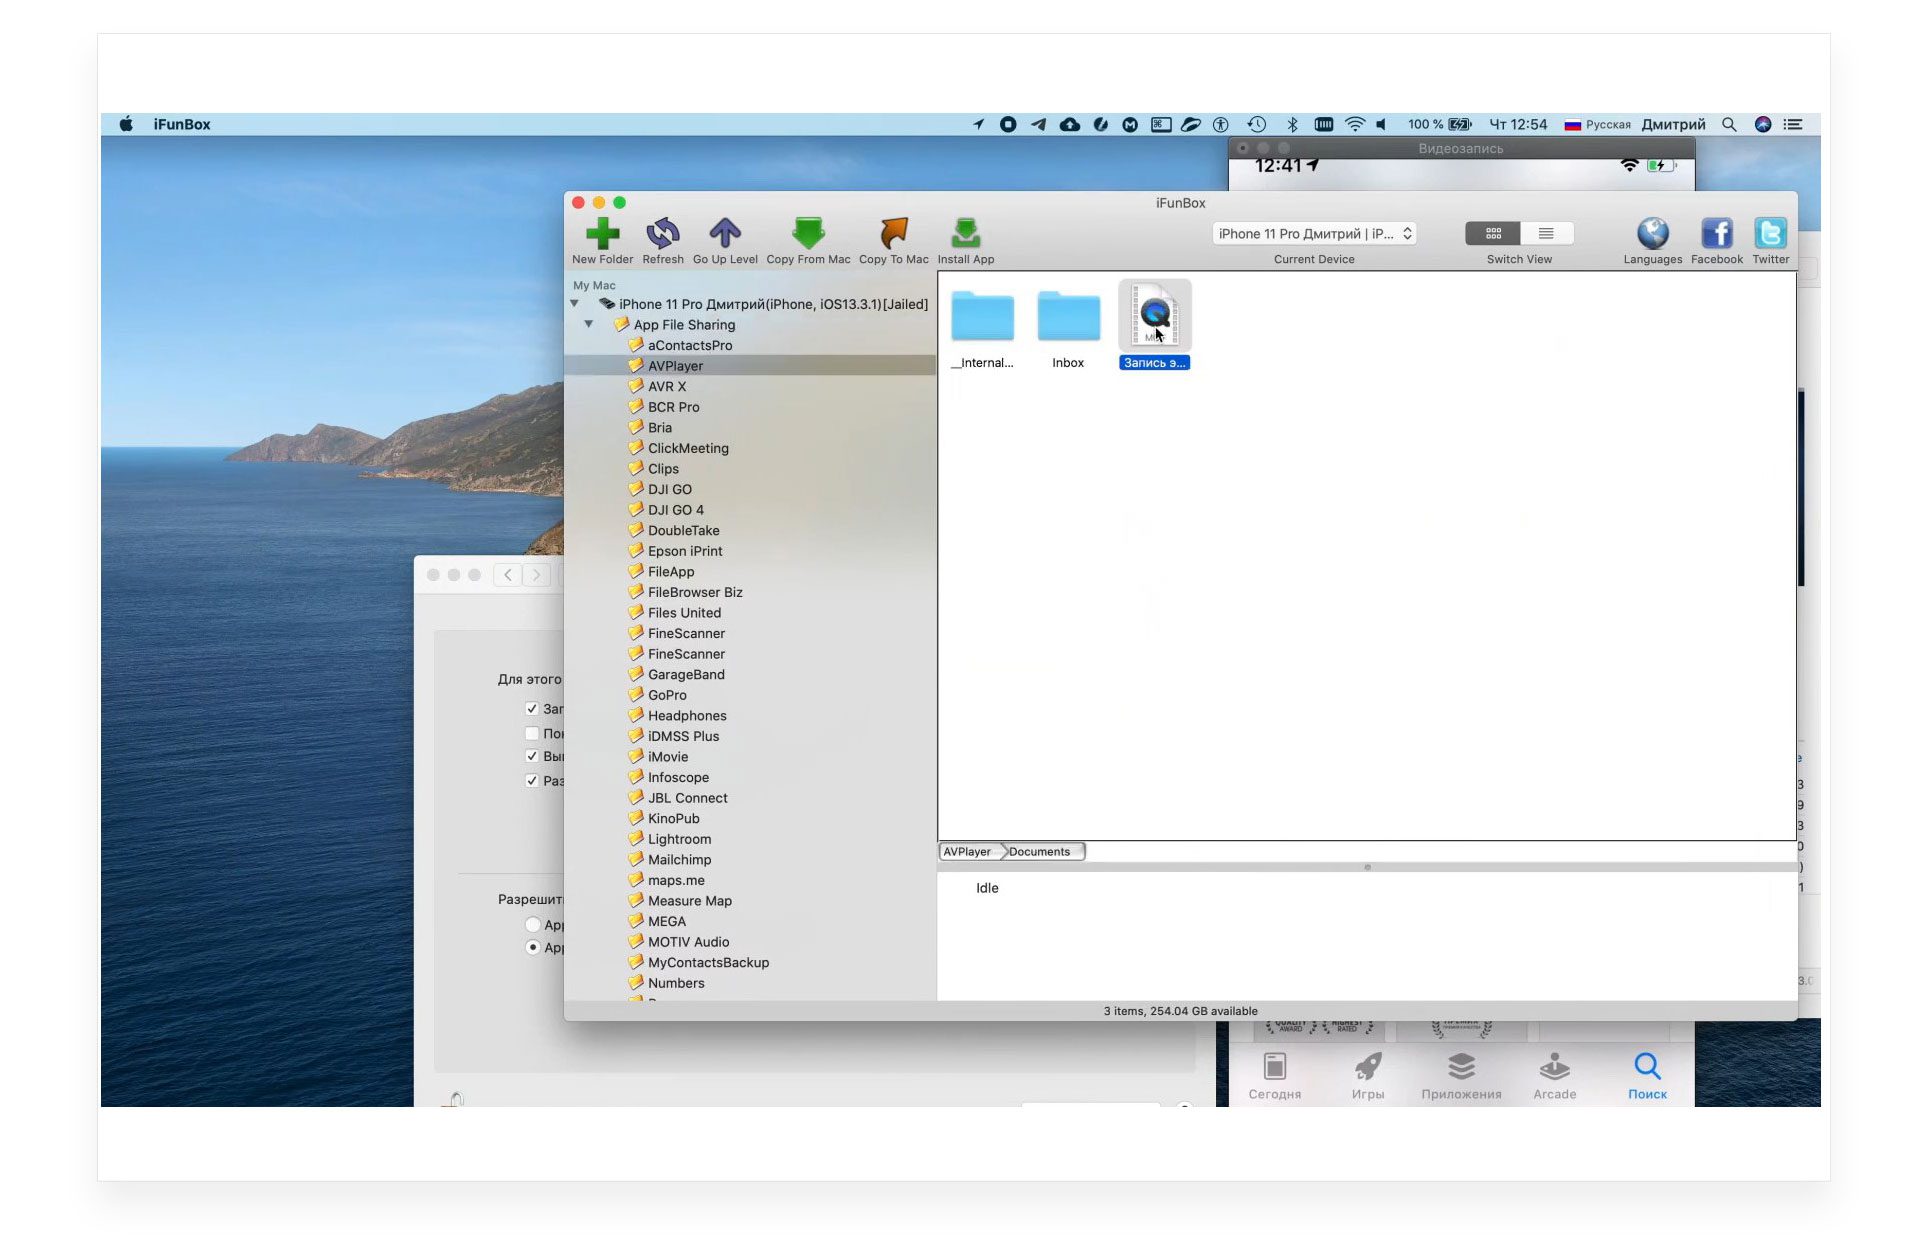
Task: Open Сегодня tab in App Store window
Action: click(1274, 1076)
